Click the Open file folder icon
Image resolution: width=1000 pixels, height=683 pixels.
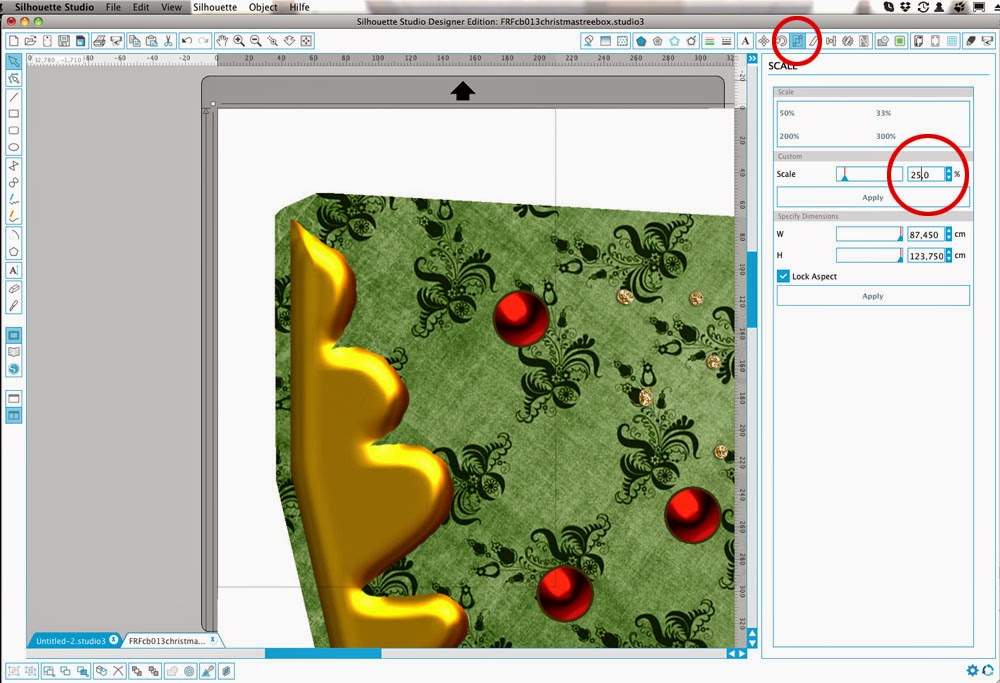click(30, 41)
